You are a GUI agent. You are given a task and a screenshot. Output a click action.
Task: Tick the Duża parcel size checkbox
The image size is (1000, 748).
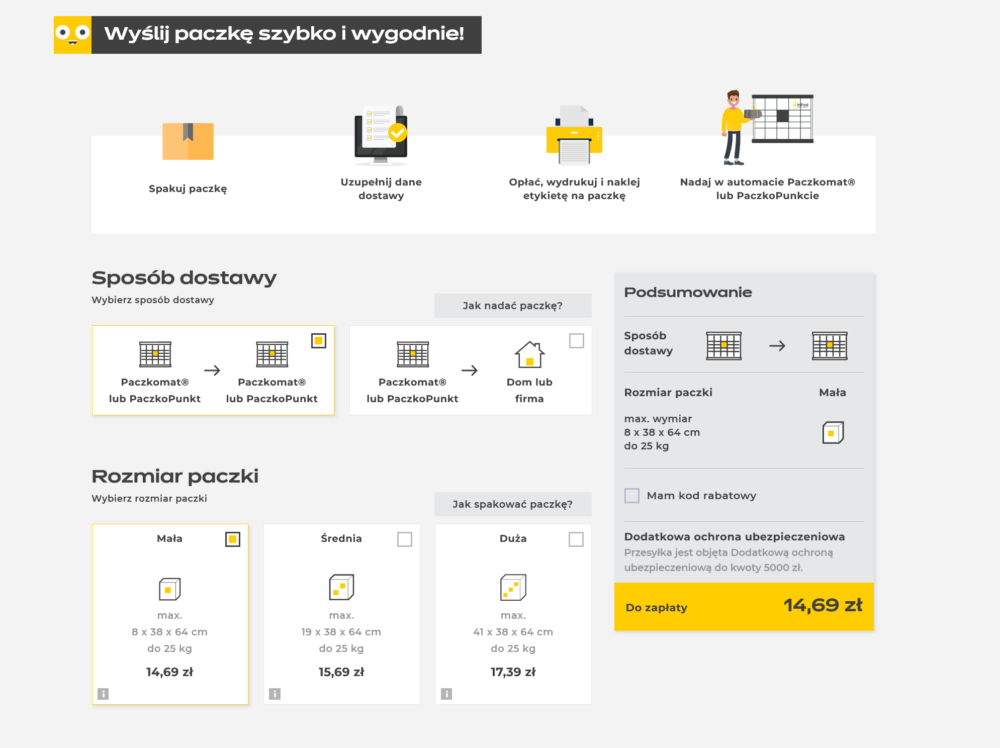(576, 539)
